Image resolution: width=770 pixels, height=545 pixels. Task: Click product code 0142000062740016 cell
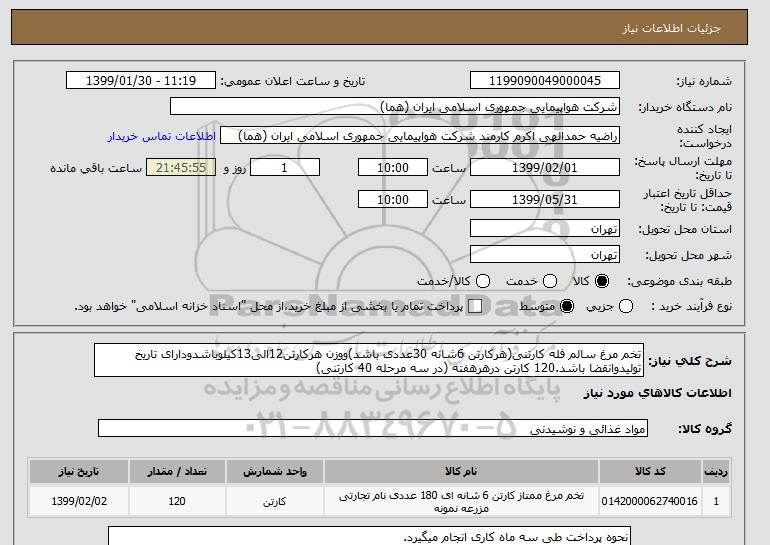pyautogui.click(x=650, y=501)
